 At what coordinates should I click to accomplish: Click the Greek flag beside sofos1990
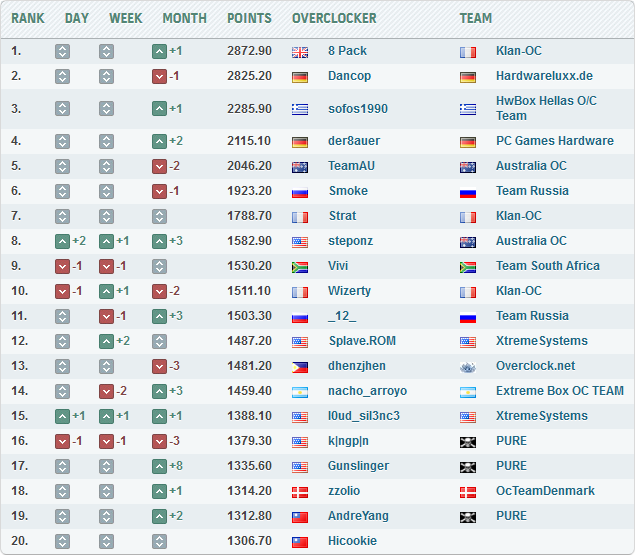(x=300, y=109)
